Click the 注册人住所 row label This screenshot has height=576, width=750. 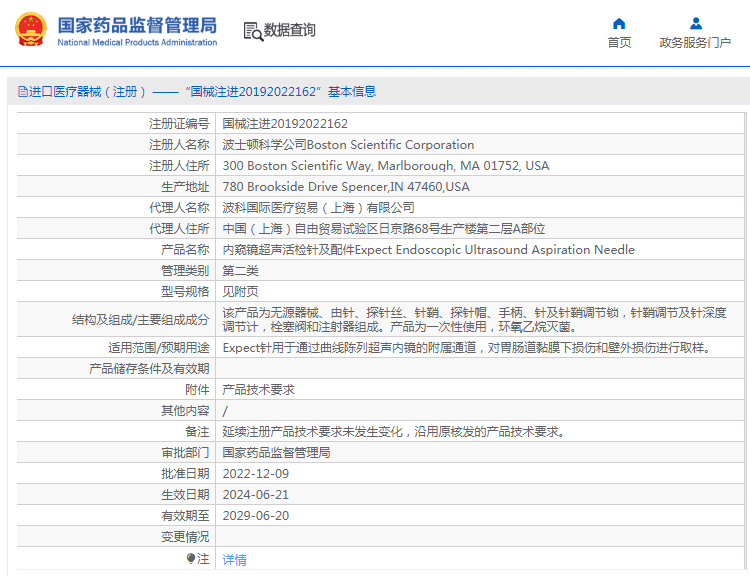tap(179, 166)
